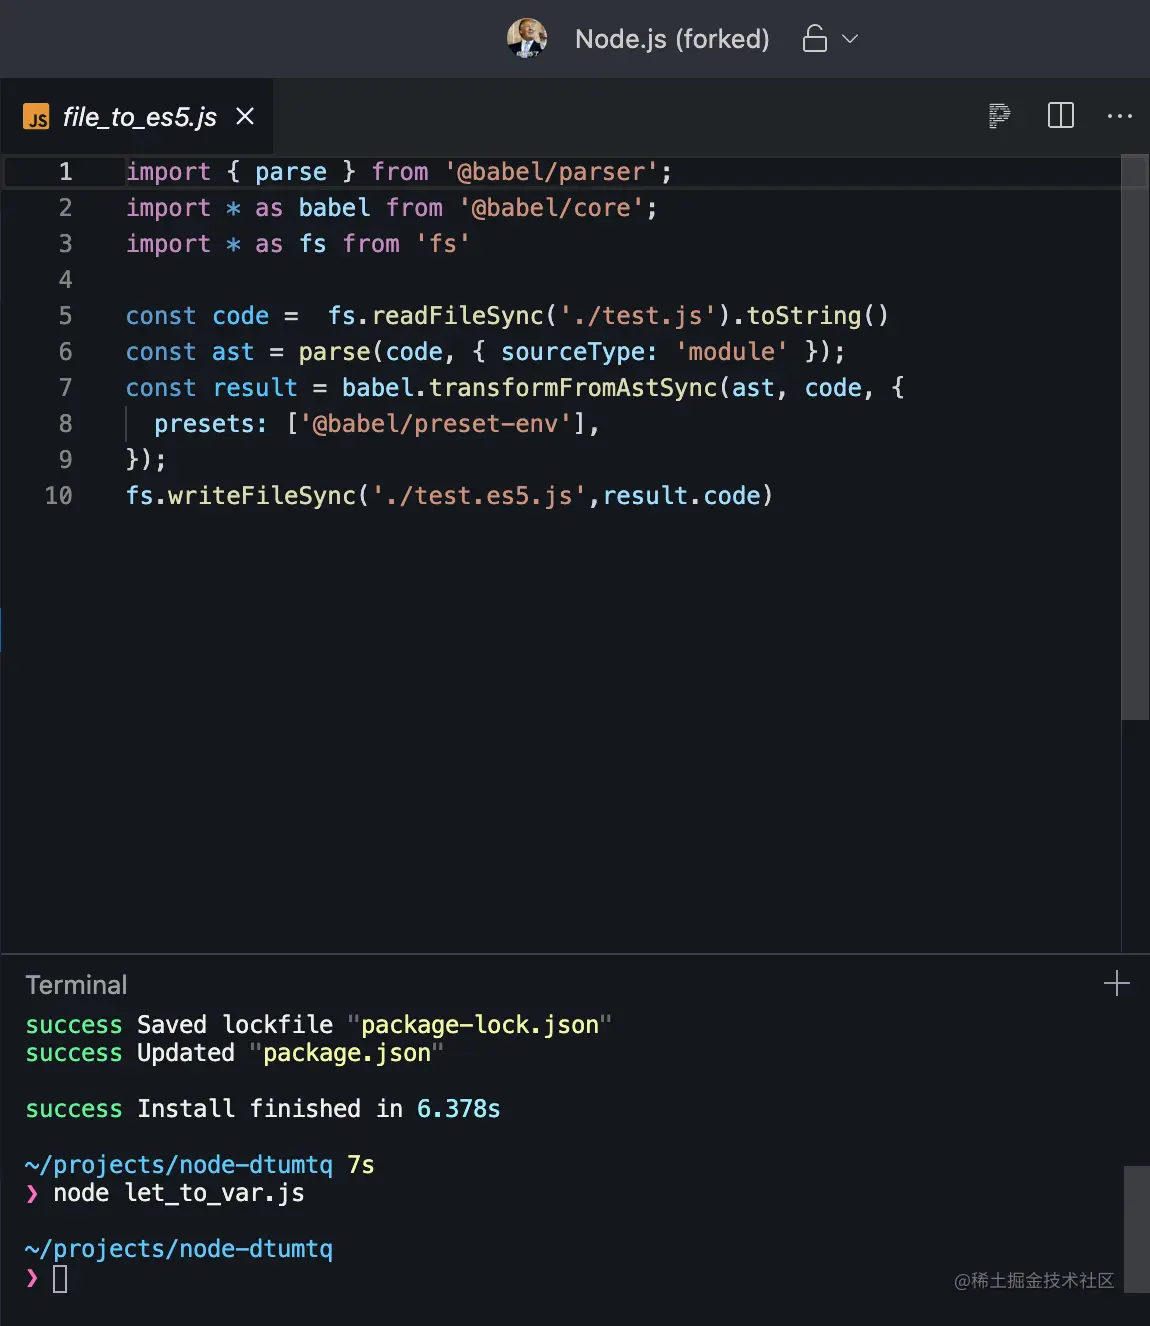This screenshot has height=1326, width=1150.
Task: Click the '@babel/core' string on line 2
Action: coord(551,208)
